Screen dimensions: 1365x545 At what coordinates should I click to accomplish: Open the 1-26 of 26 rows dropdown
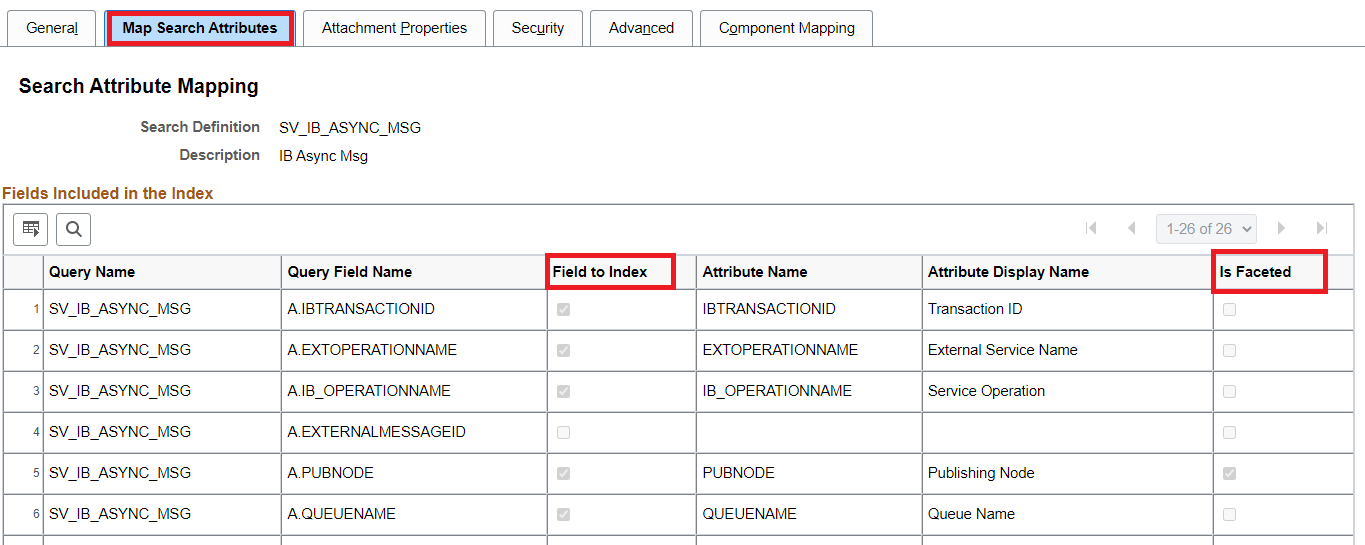point(1206,229)
